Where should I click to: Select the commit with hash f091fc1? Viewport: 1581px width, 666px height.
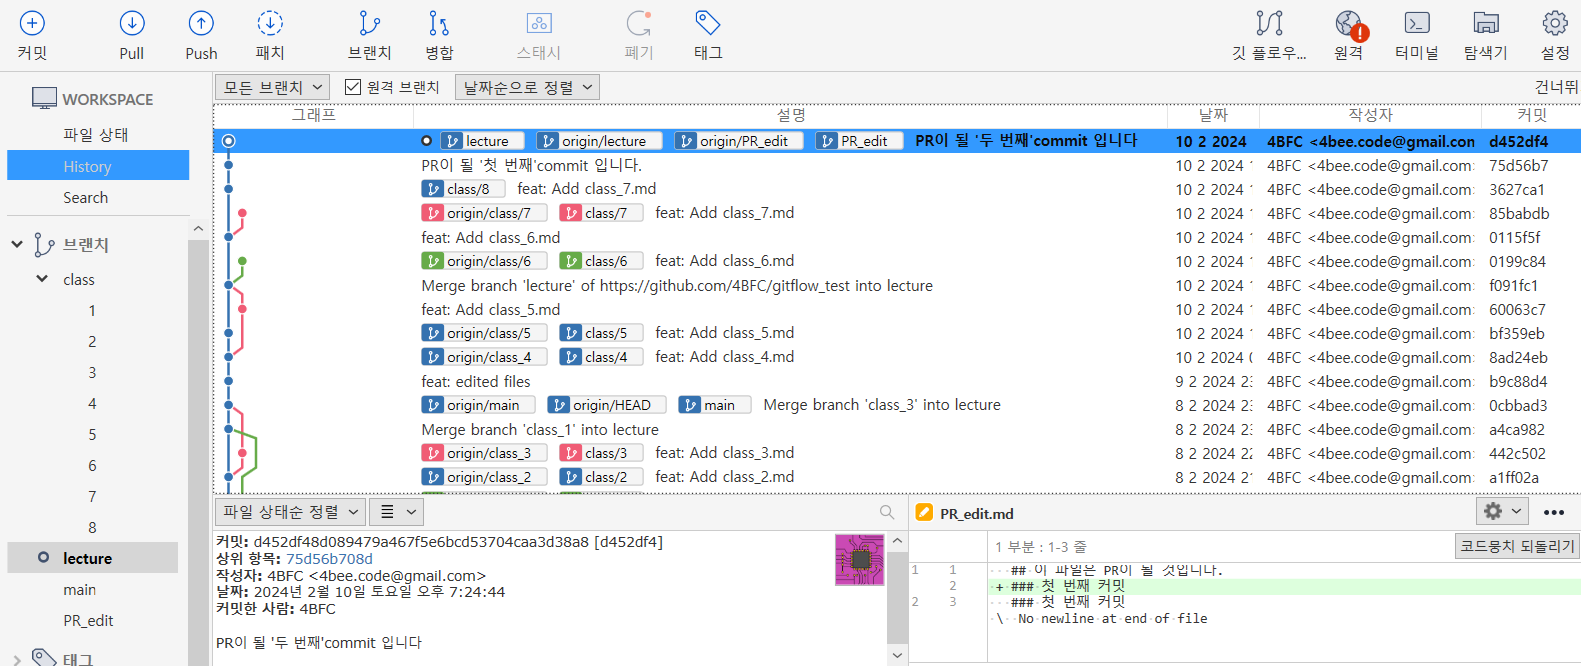[x=897, y=285]
